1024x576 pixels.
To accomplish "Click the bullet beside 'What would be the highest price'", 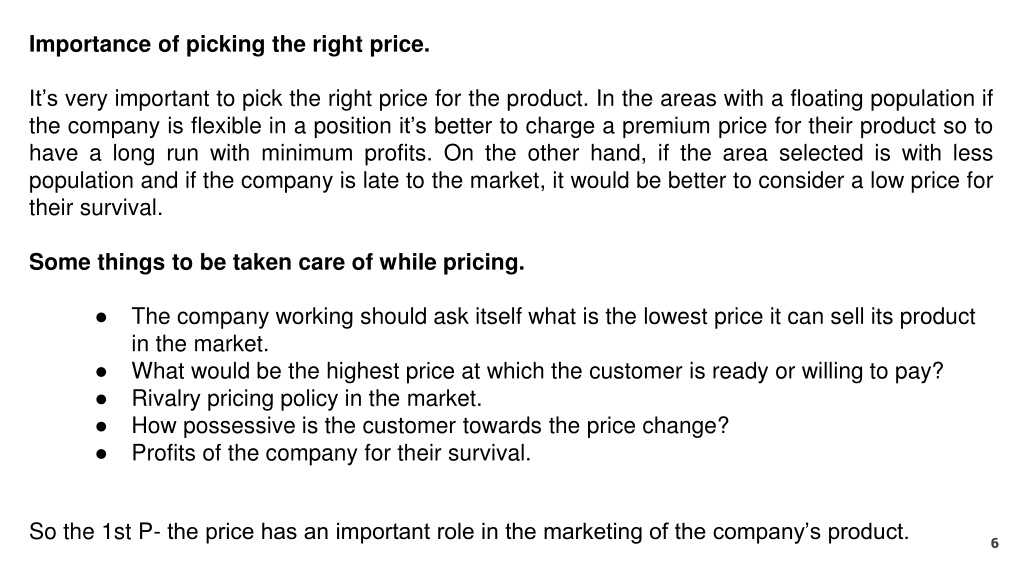I will pyautogui.click(x=101, y=372).
